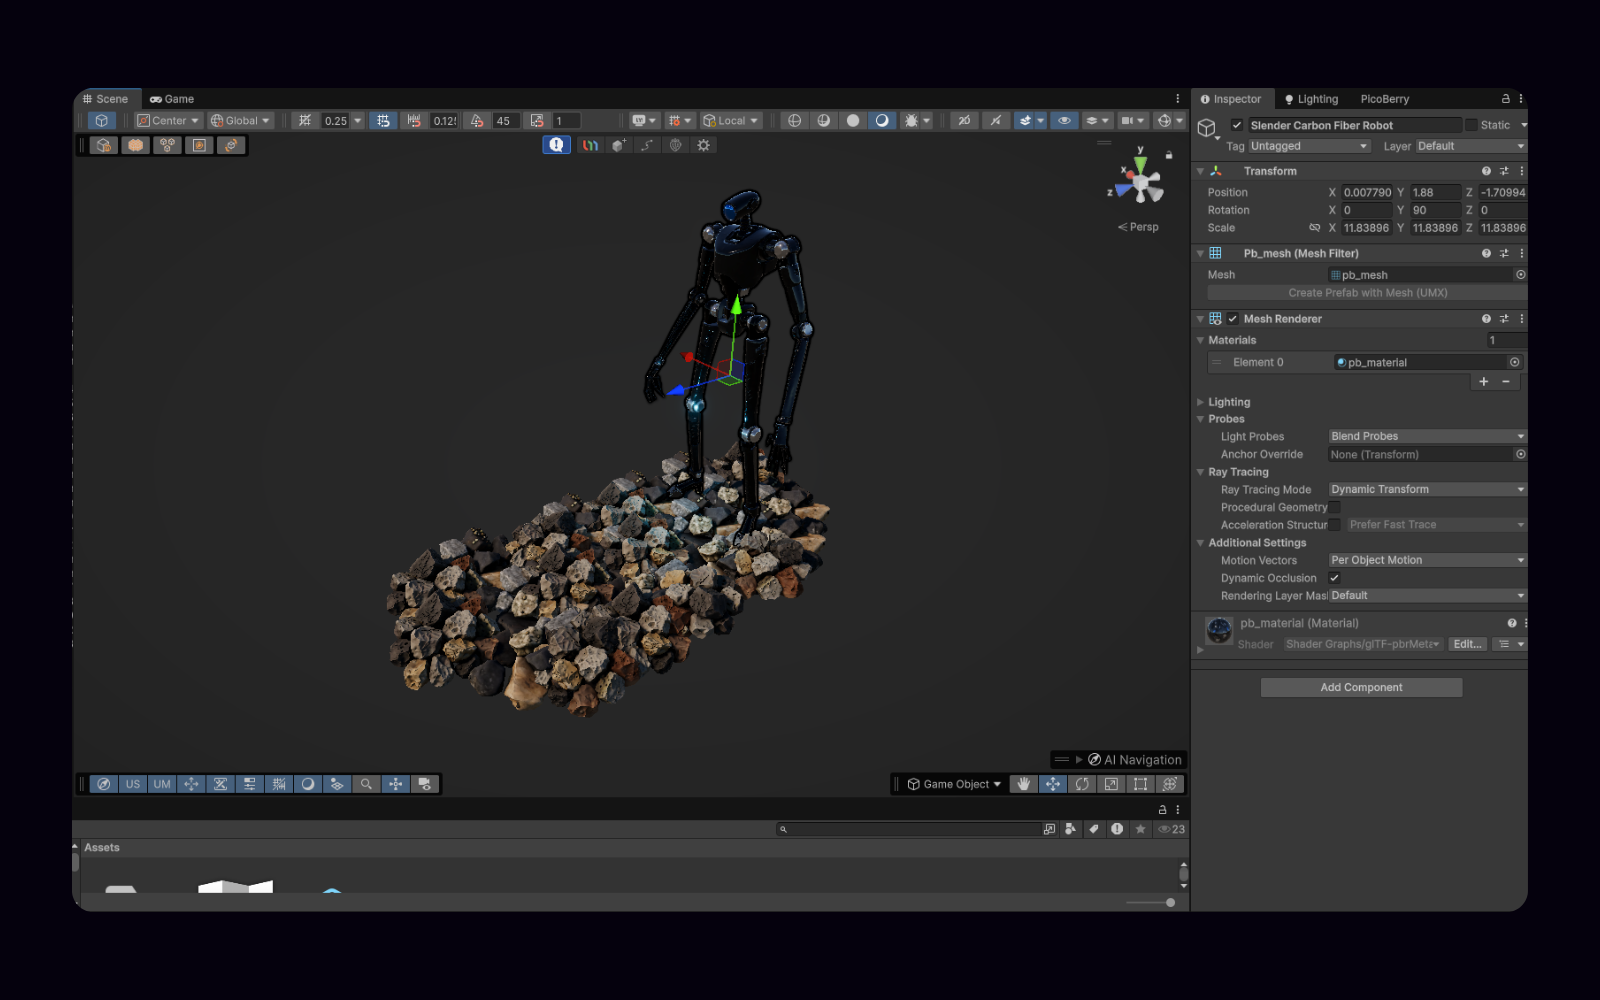Open the Lighting tab
Image resolution: width=1600 pixels, height=1000 pixels.
[1311, 99]
